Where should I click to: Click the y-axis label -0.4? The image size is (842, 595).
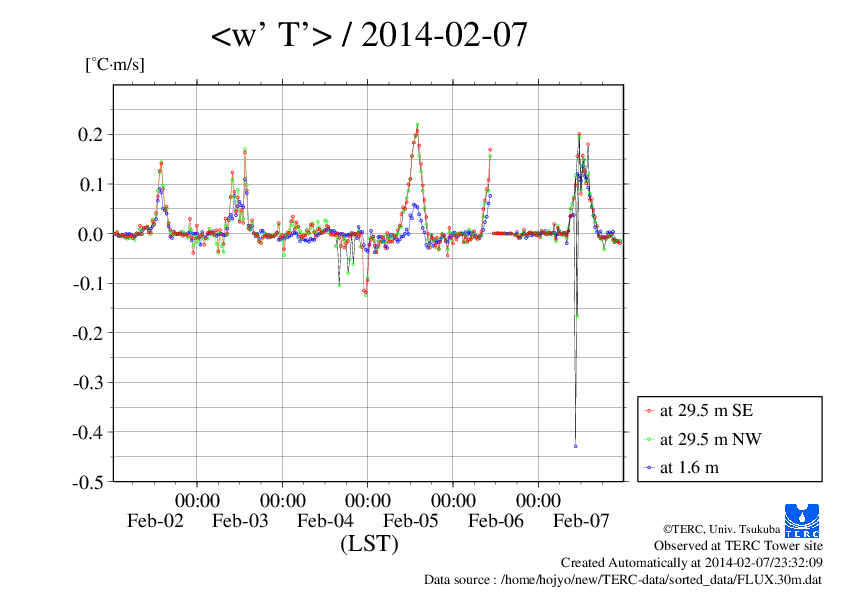click(x=88, y=432)
